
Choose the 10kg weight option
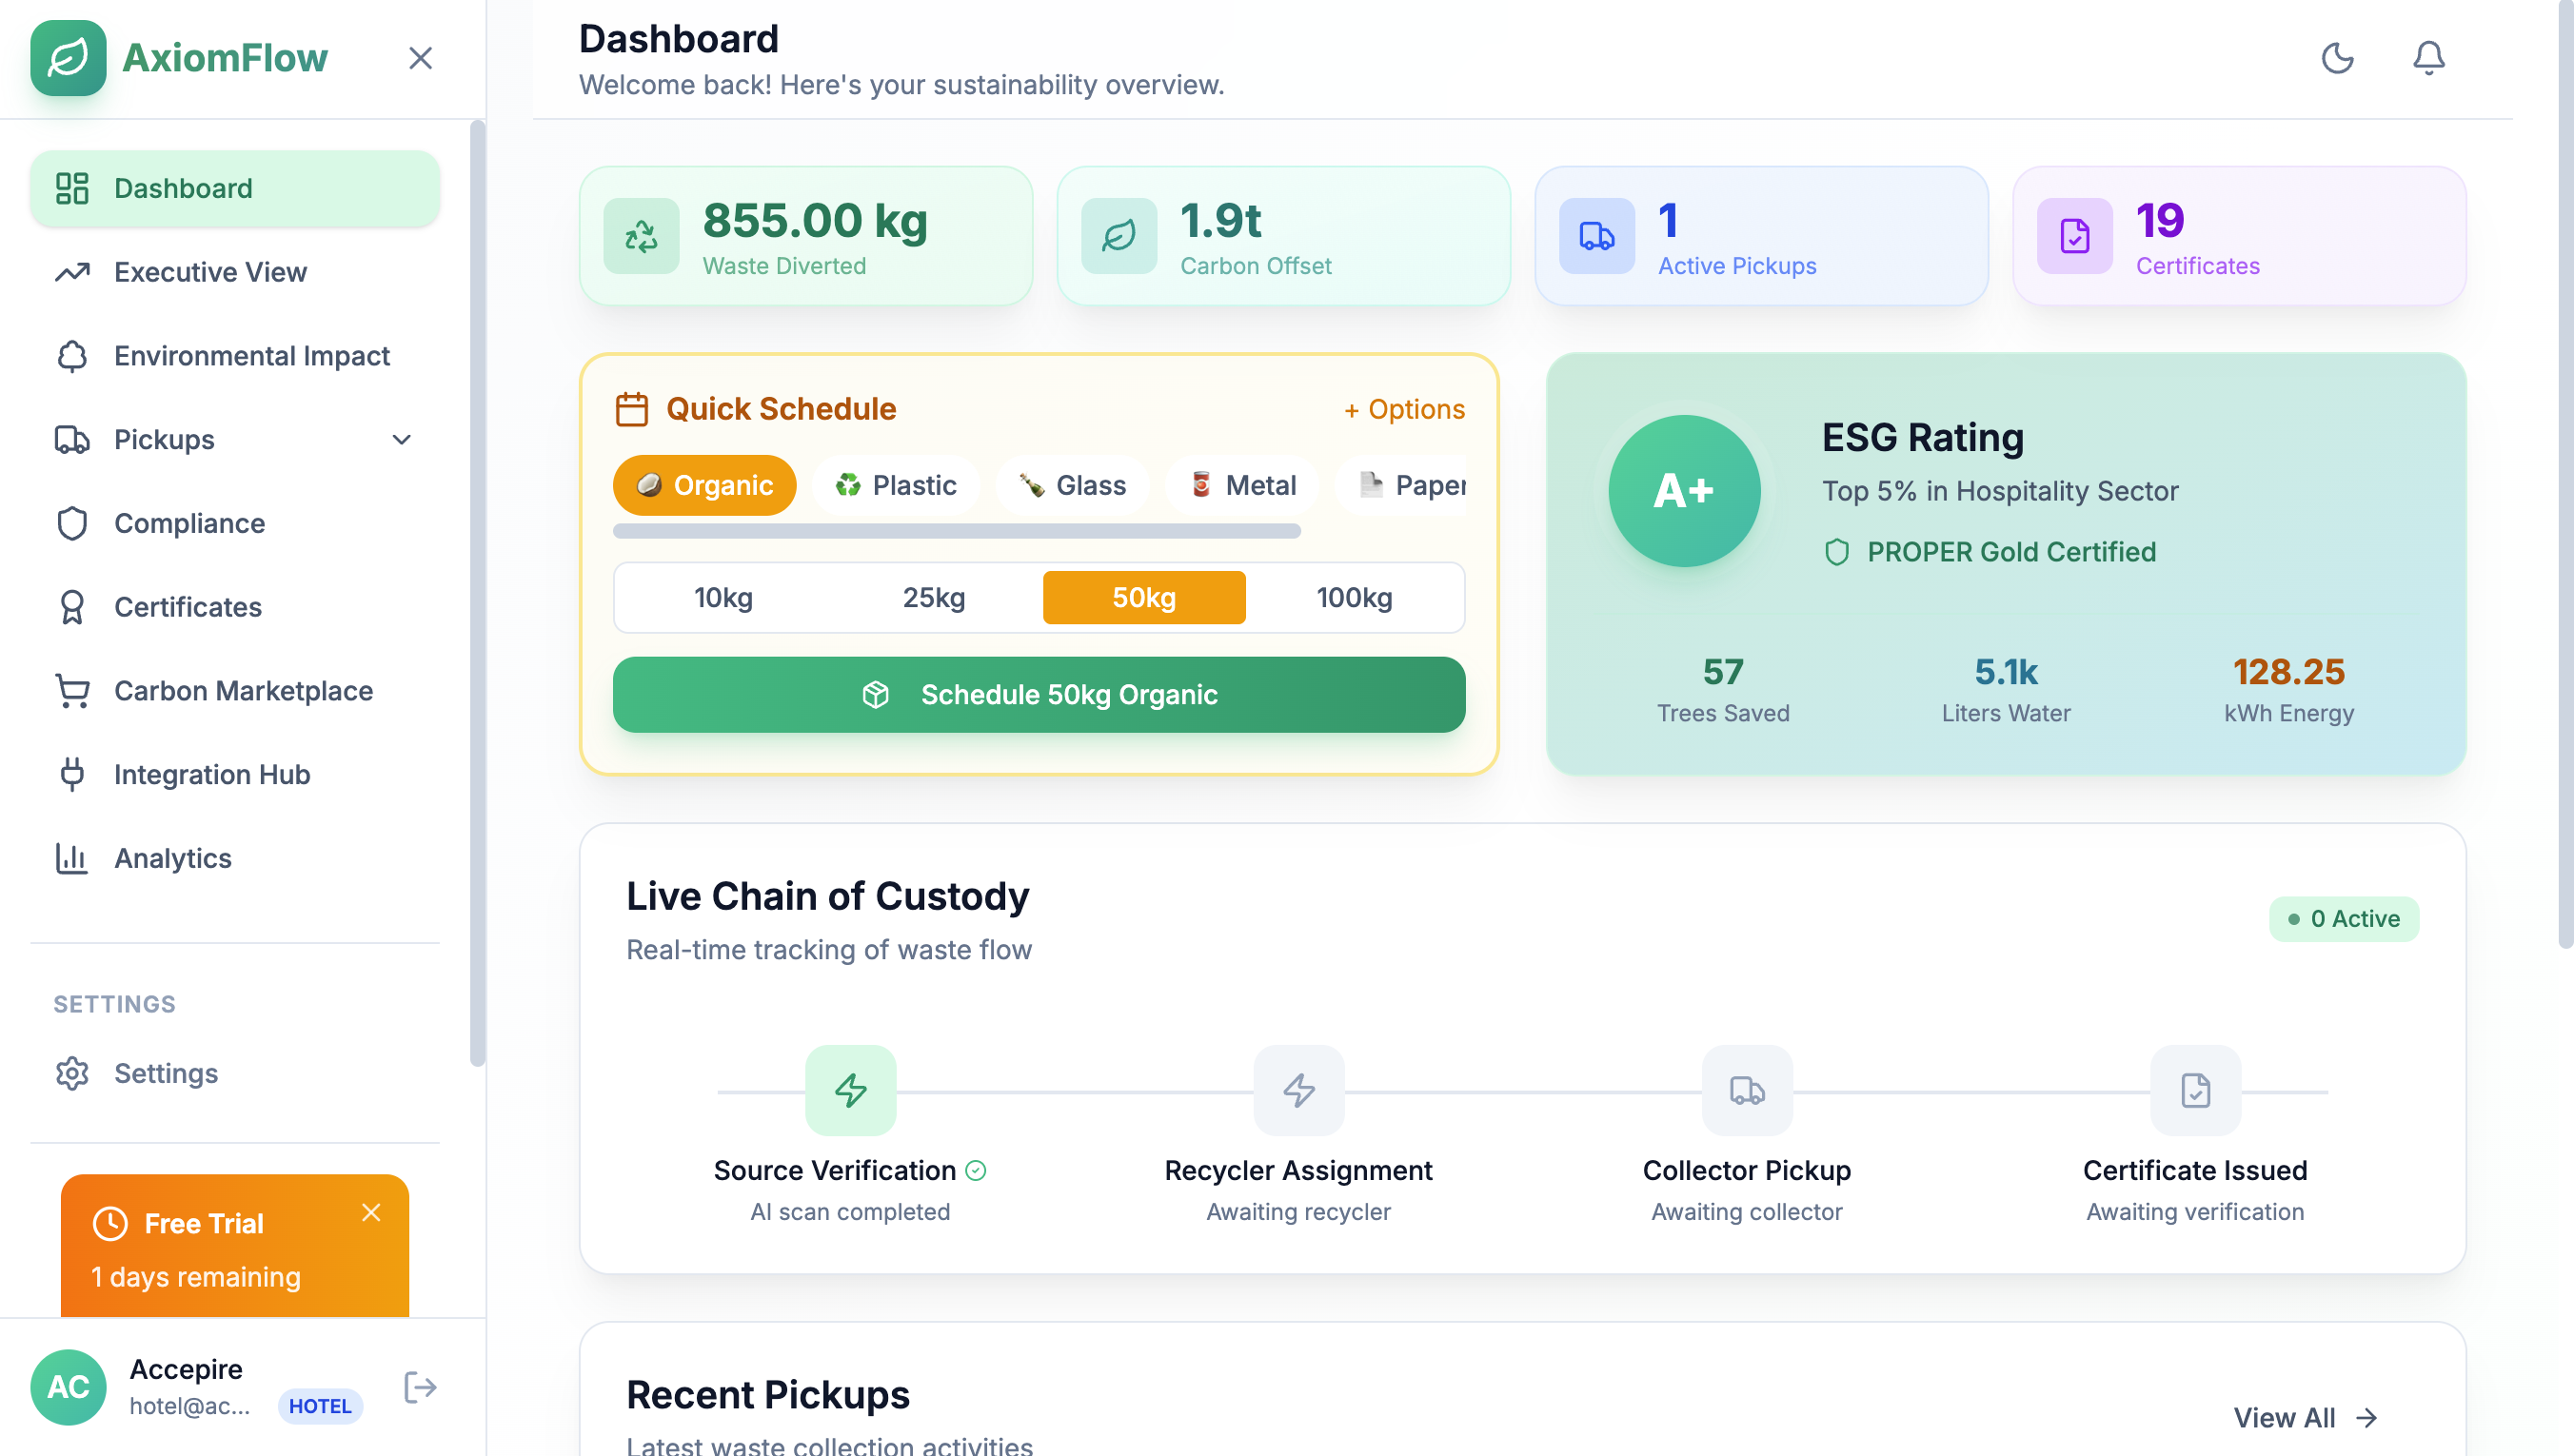pyautogui.click(x=723, y=598)
